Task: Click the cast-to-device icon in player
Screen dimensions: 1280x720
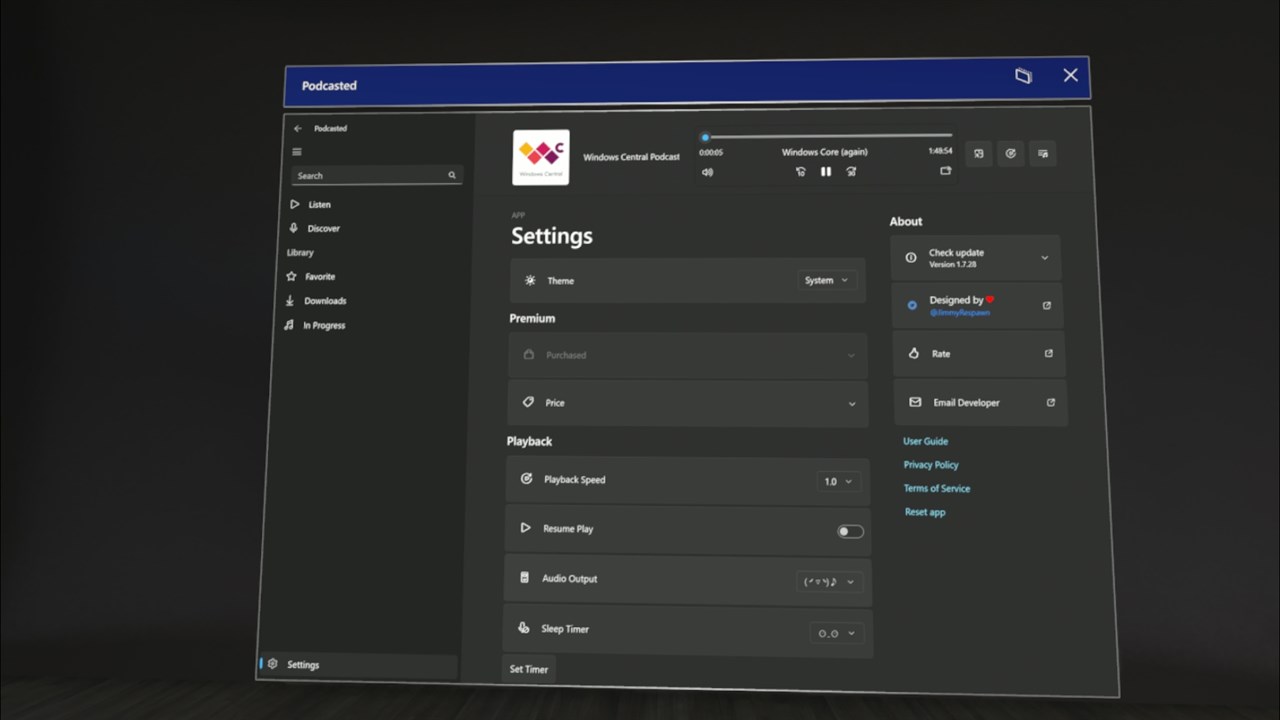Action: [945, 171]
